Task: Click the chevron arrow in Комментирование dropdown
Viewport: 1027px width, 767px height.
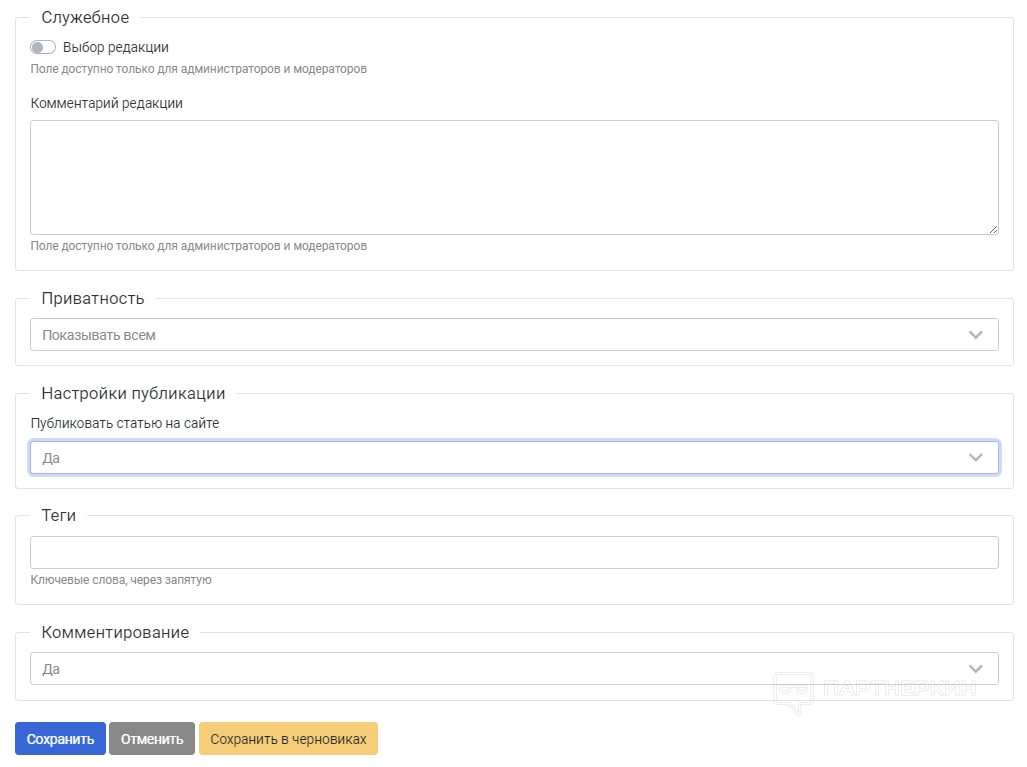Action: coord(976,669)
